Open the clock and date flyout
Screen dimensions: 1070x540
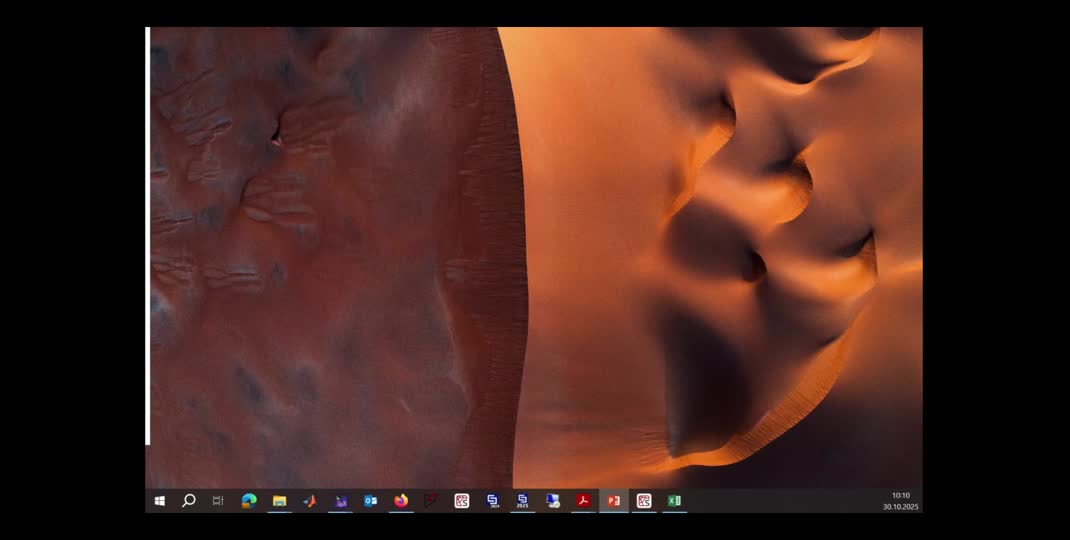900,501
